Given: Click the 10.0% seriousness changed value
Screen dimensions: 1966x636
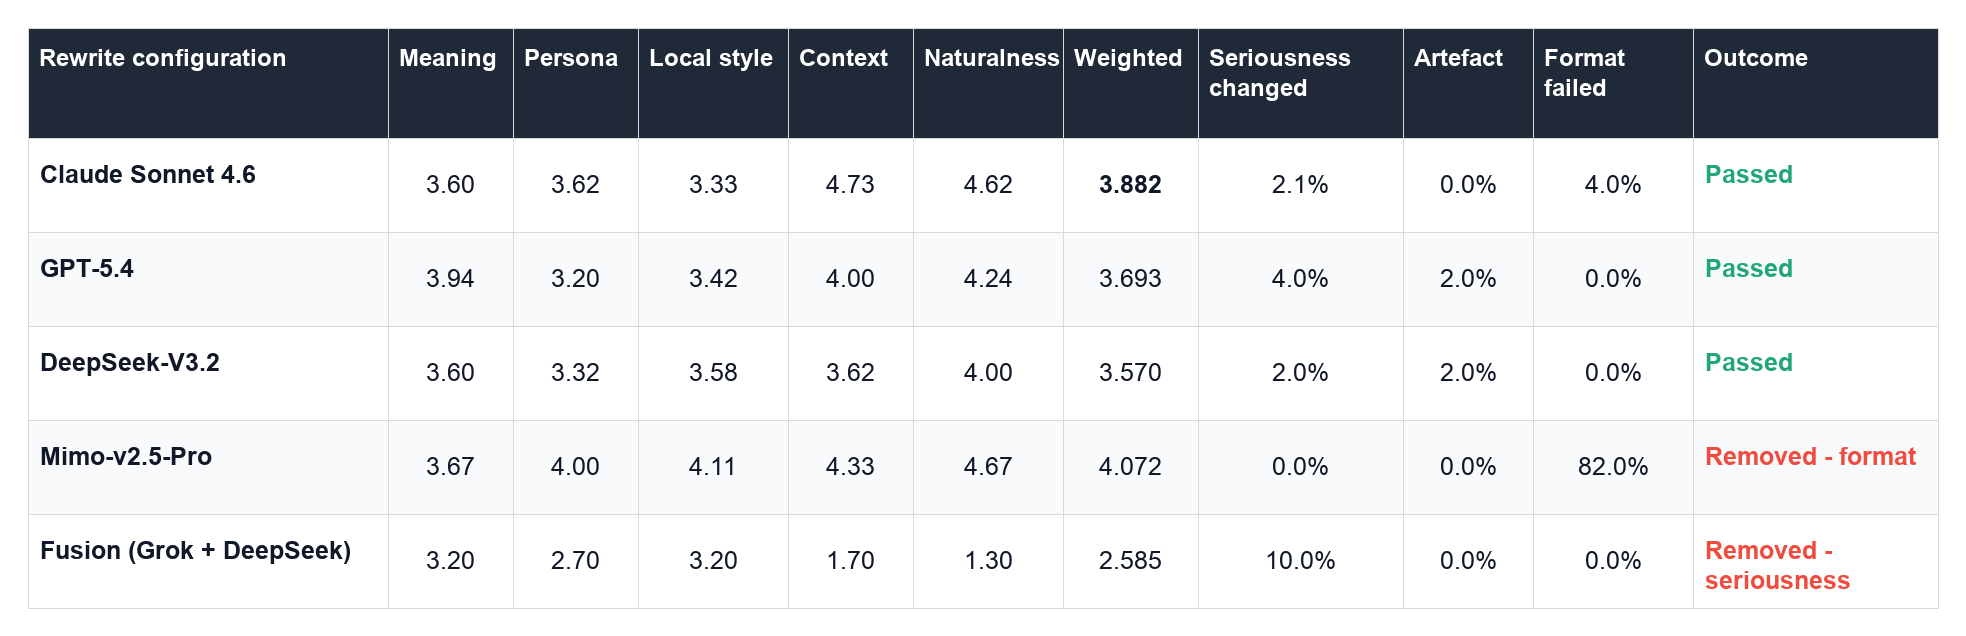Looking at the screenshot, I should point(1300,561).
